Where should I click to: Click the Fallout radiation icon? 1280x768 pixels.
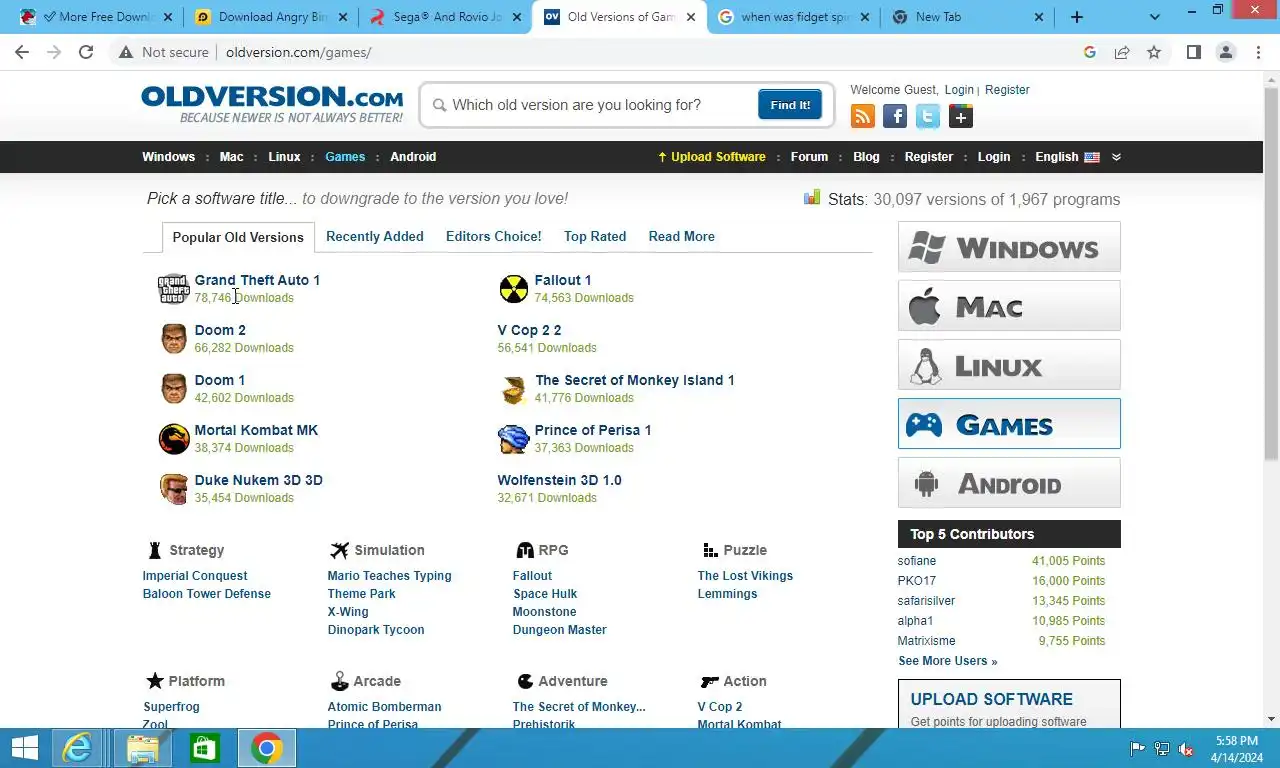[513, 289]
